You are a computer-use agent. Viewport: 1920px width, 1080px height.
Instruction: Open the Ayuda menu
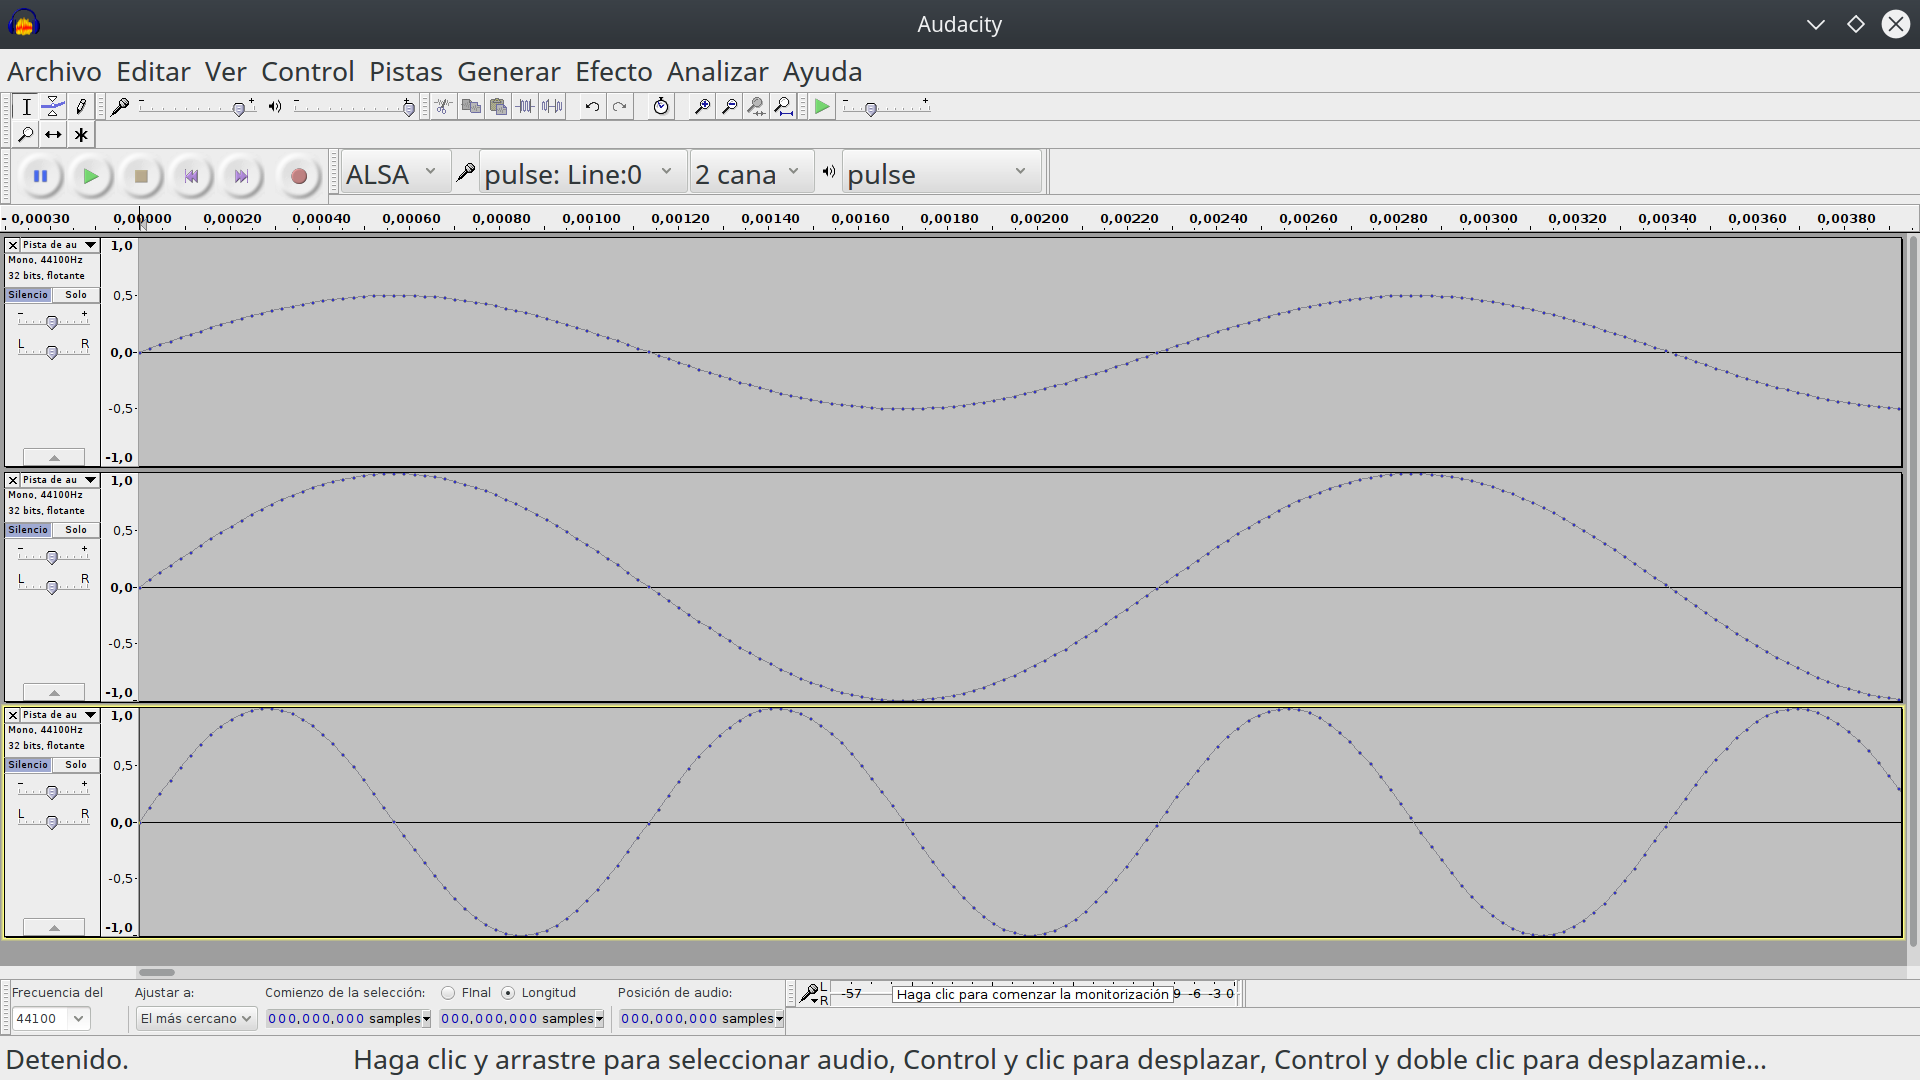(x=822, y=72)
